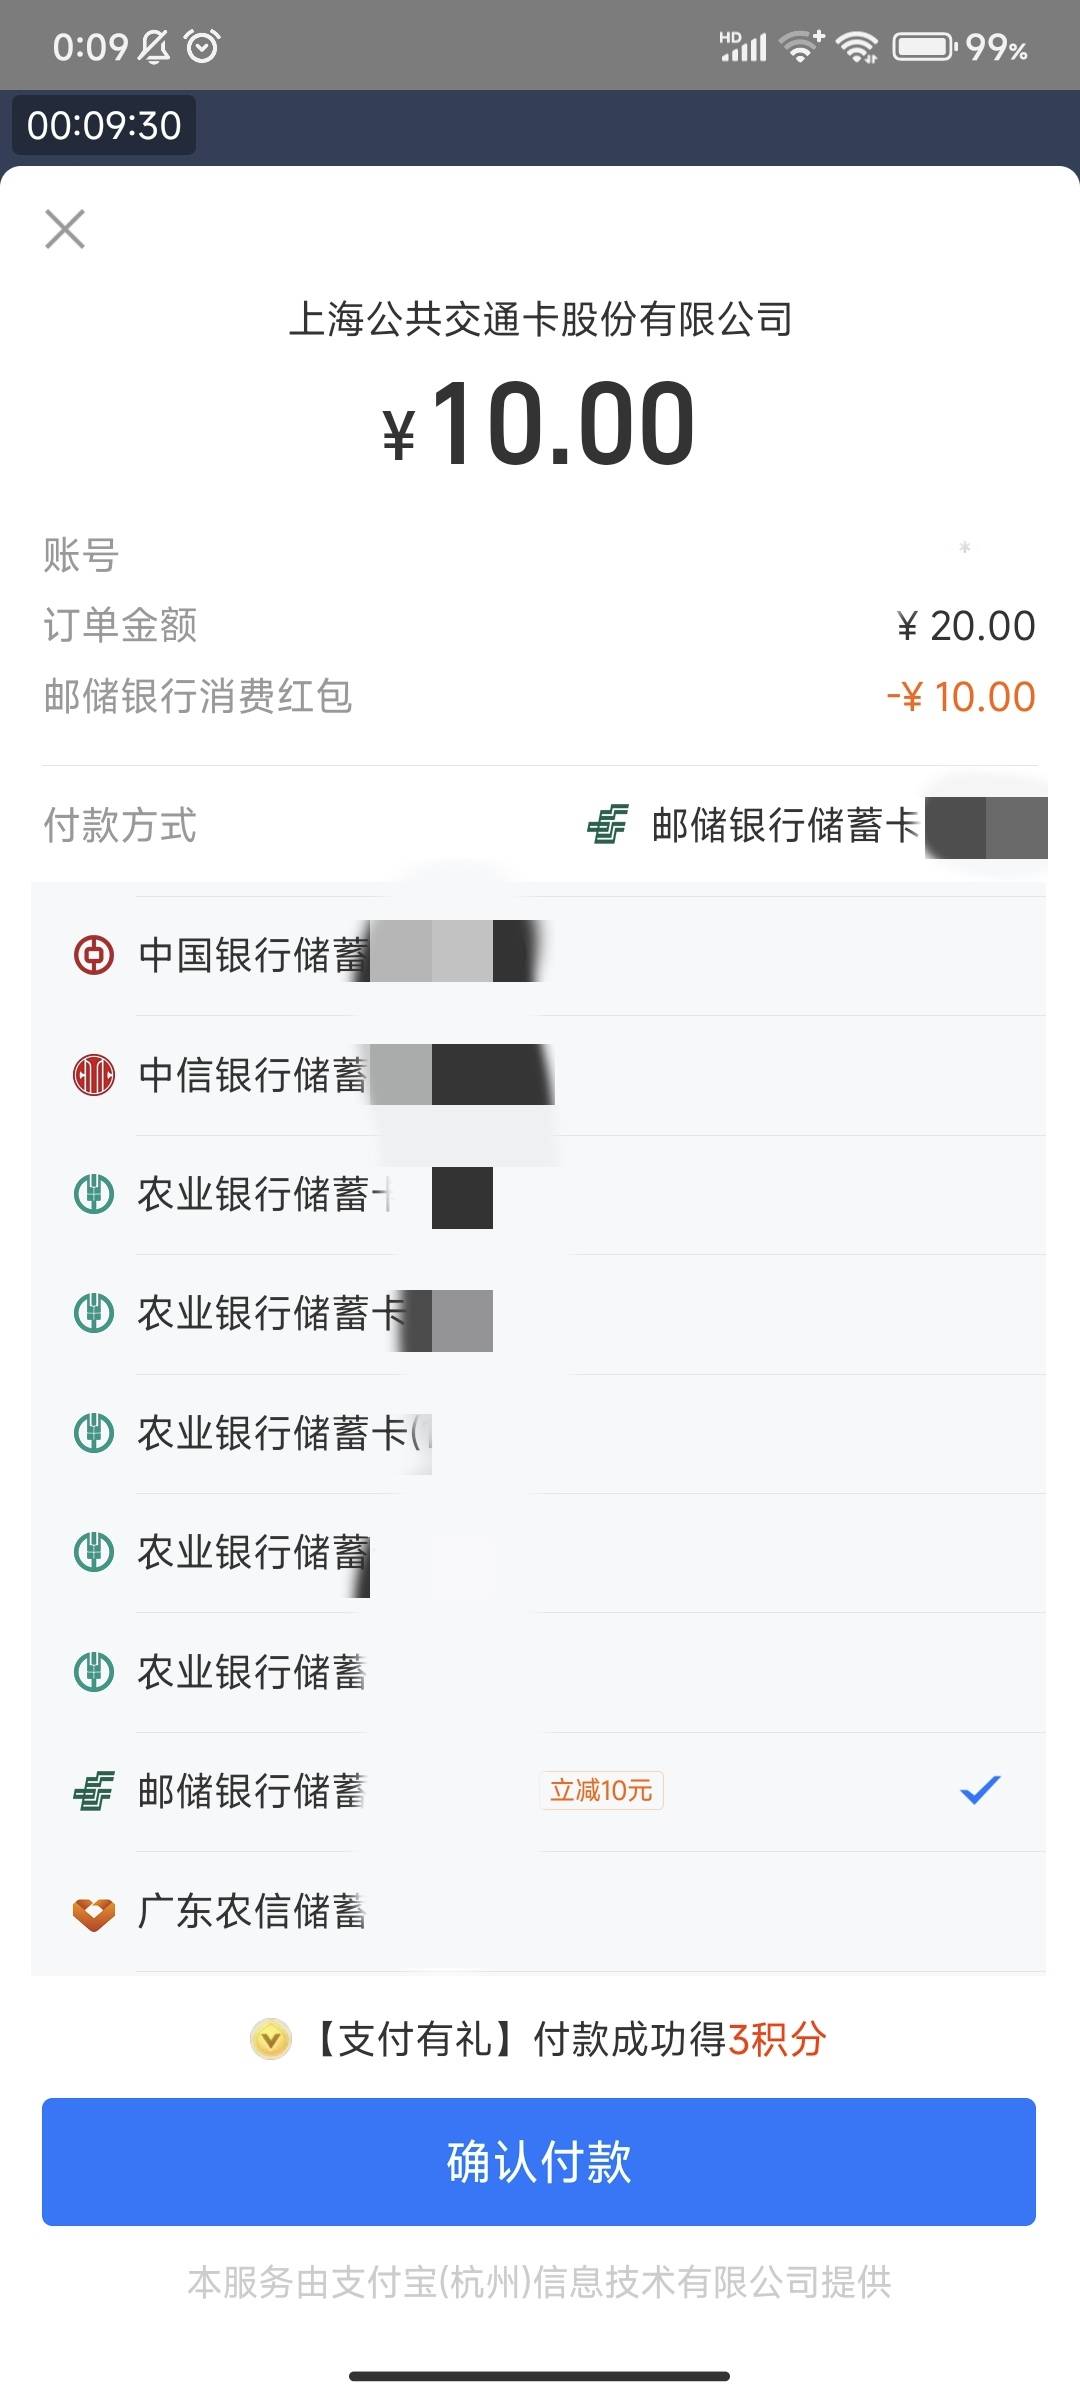The width and height of the screenshot is (1080, 2400).
Task: Click the Guangdong Rural Credit logo icon
Action: click(94, 1912)
